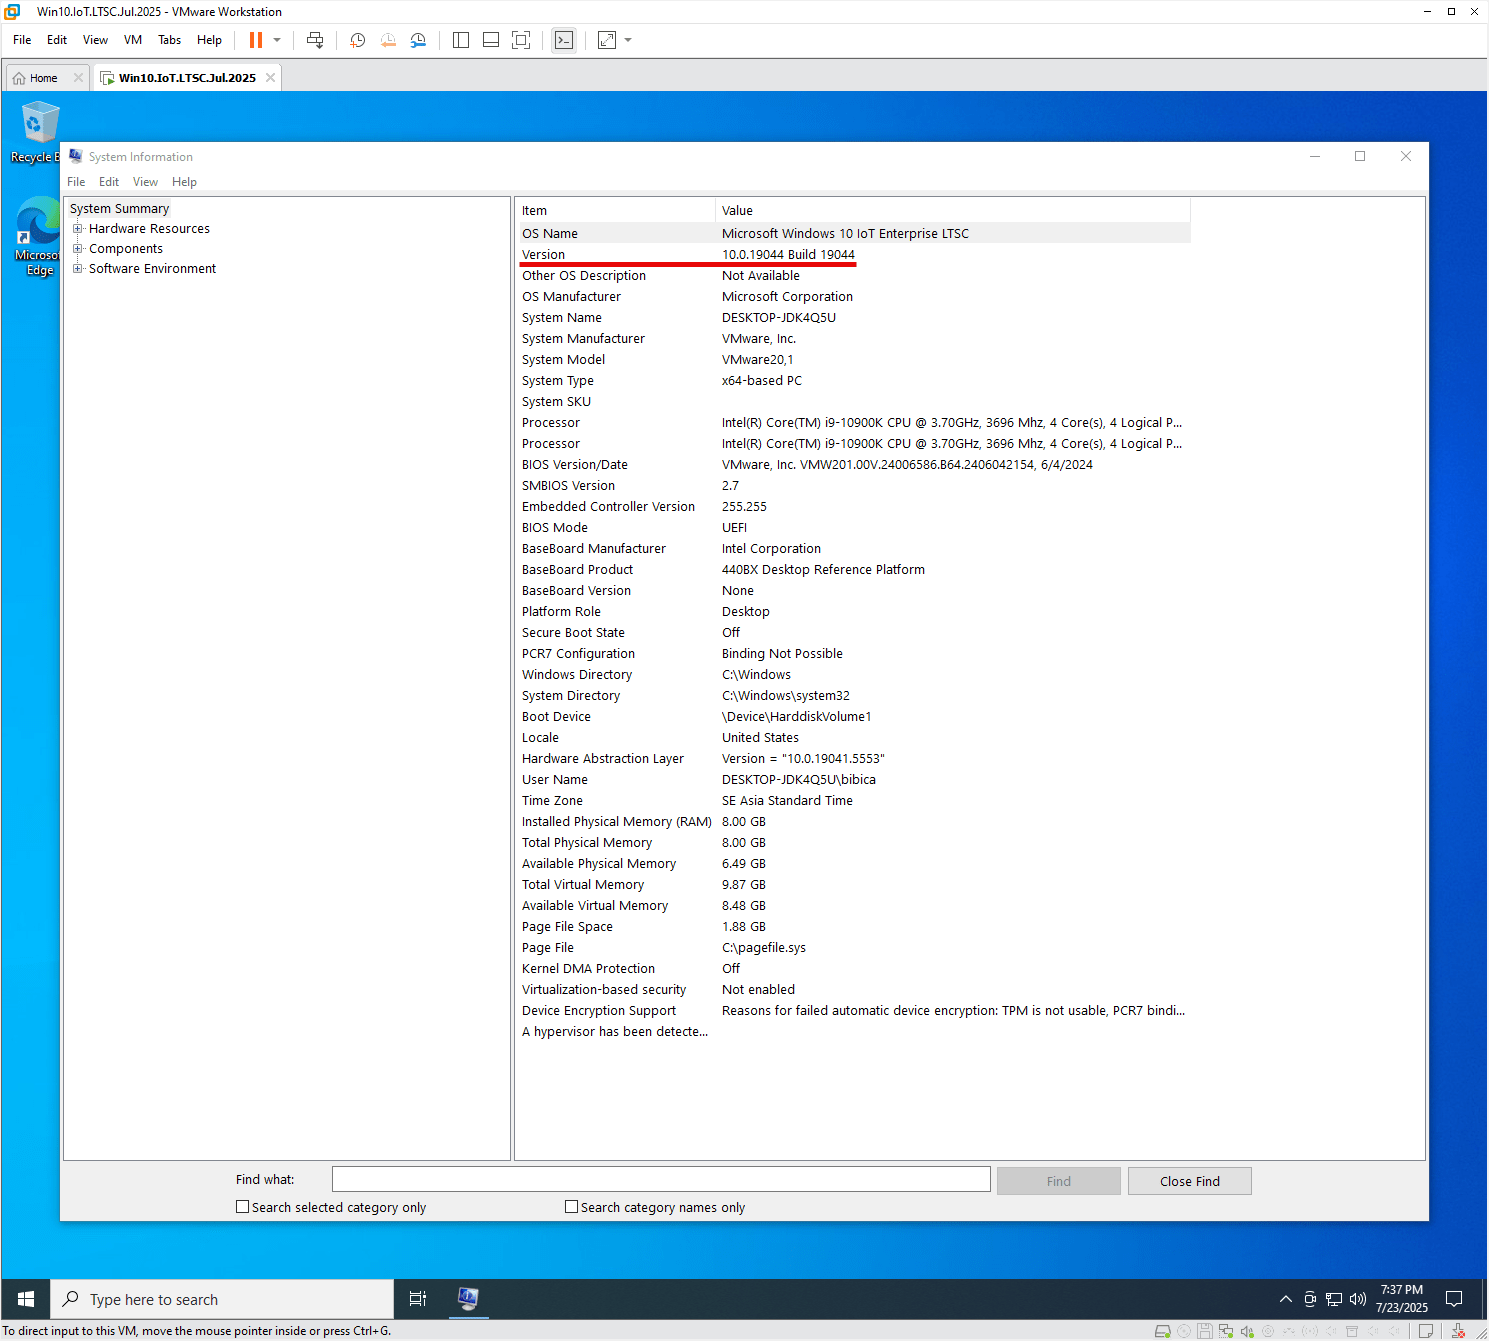Open System Information View menu
The width and height of the screenshot is (1489, 1341).
pyautogui.click(x=146, y=182)
